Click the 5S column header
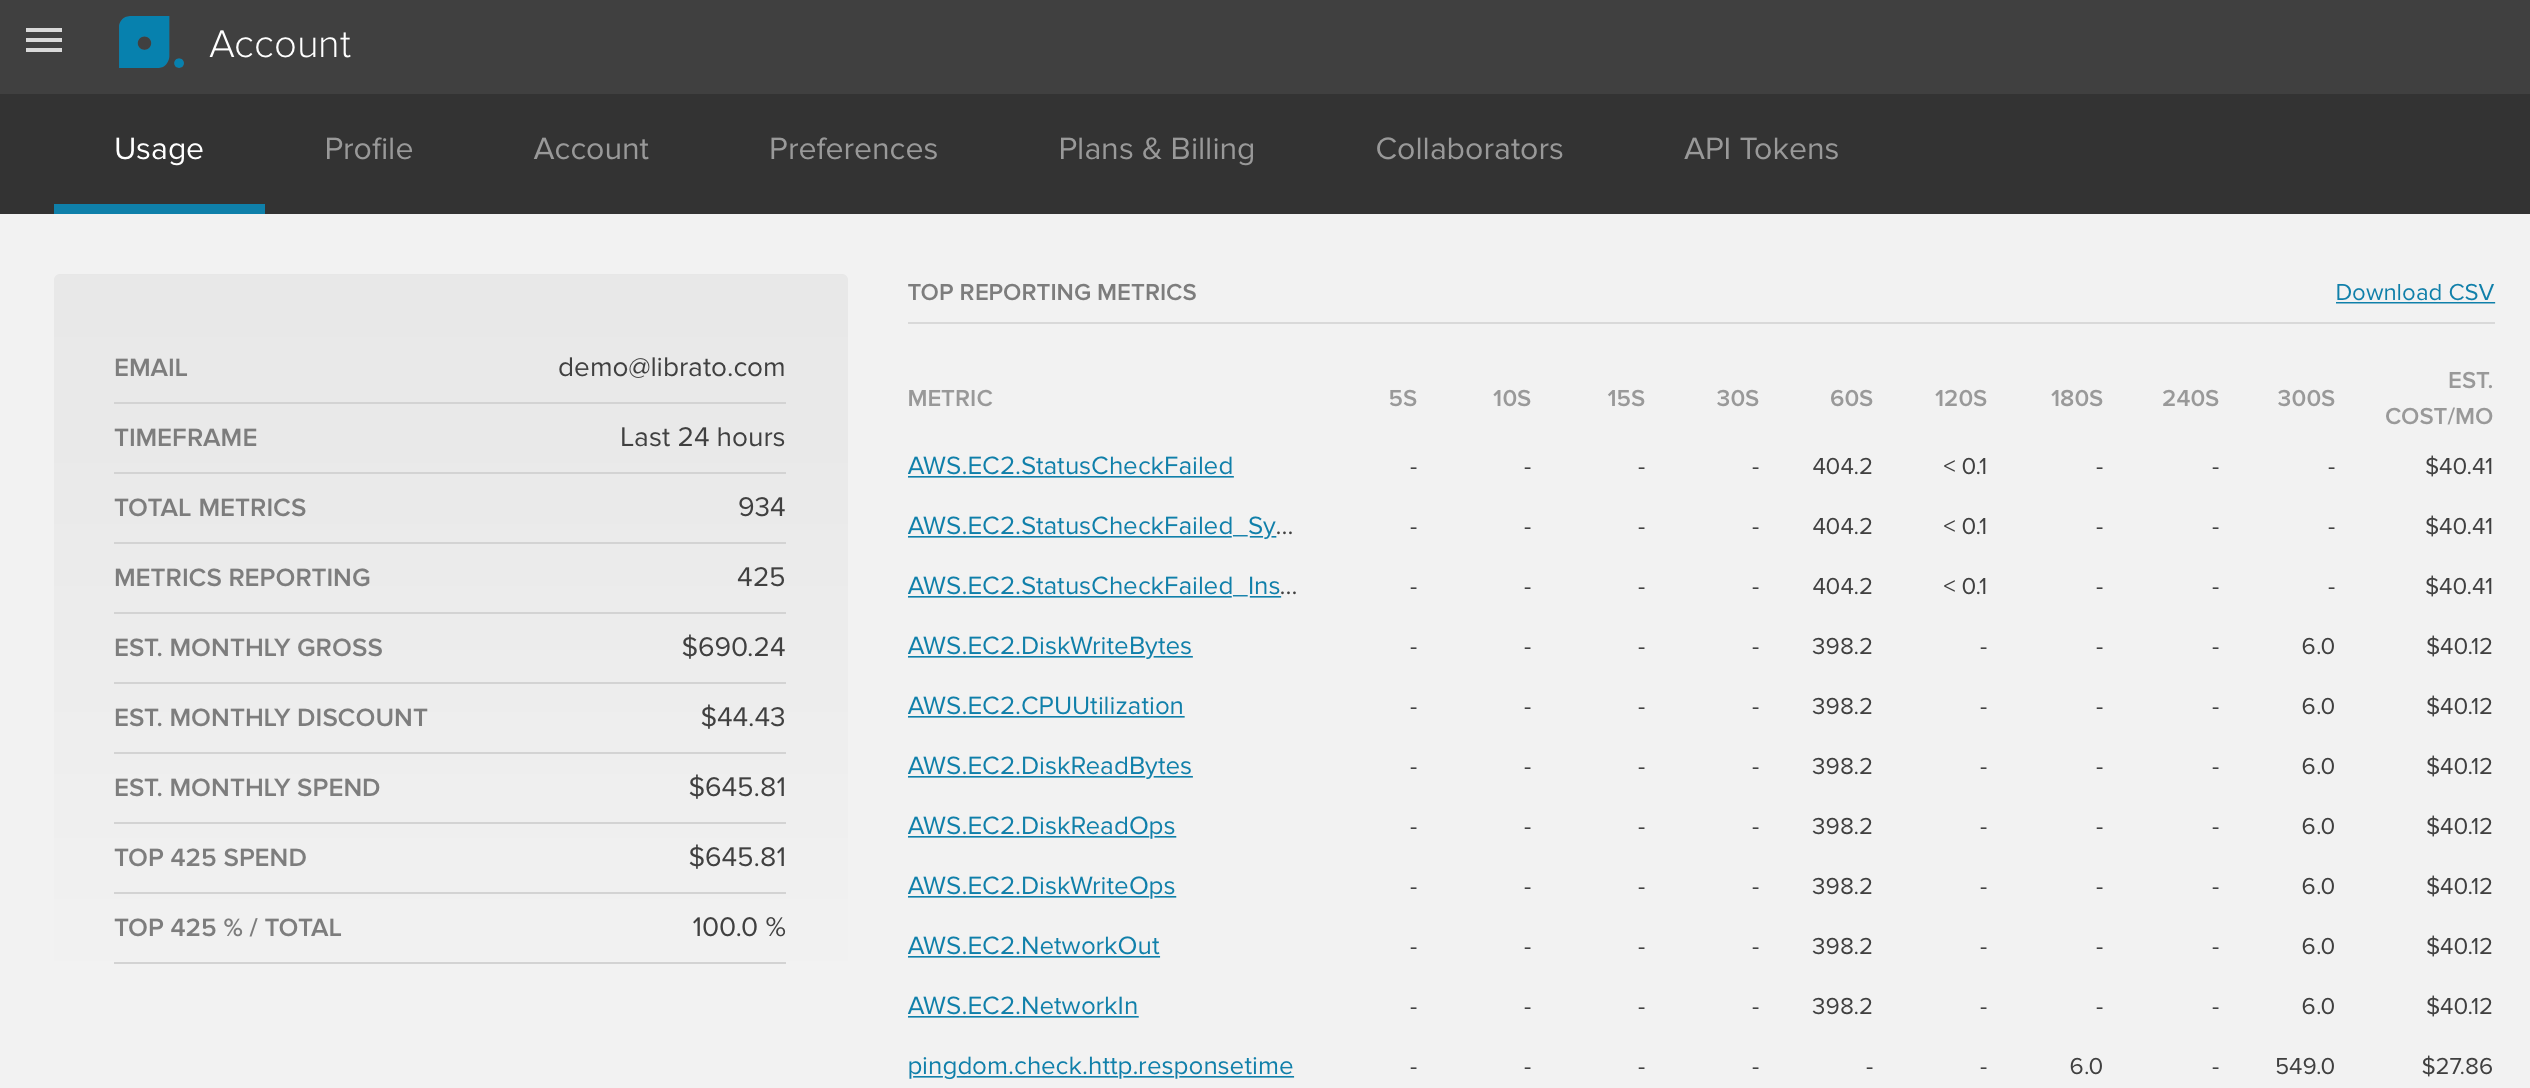The image size is (2530, 1088). click(1402, 399)
